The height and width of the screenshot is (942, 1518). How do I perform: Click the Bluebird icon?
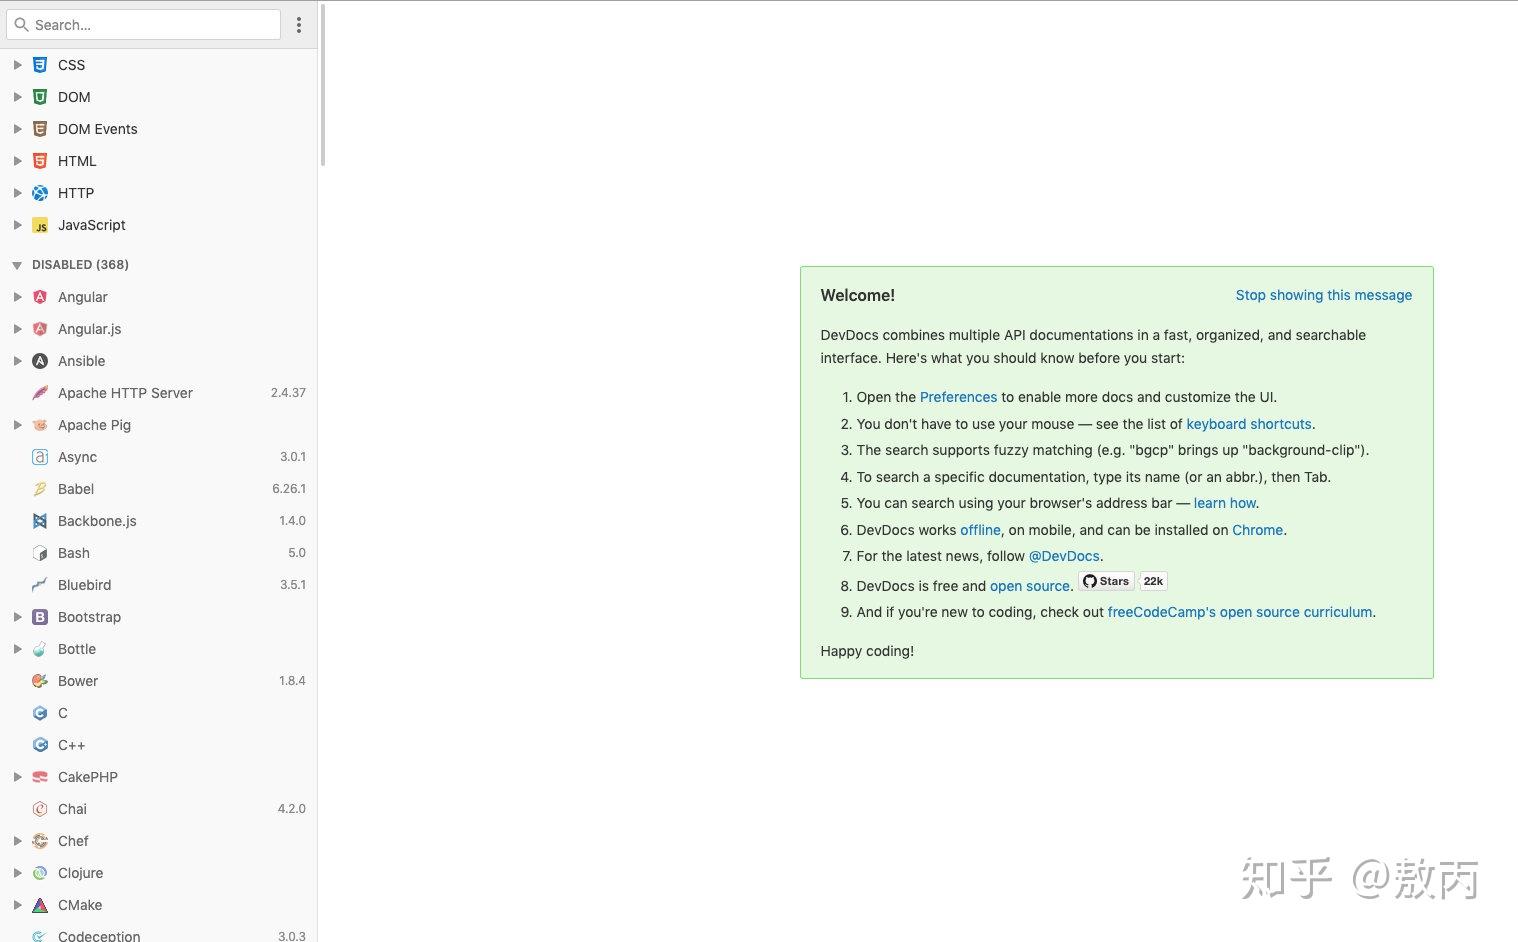point(40,585)
